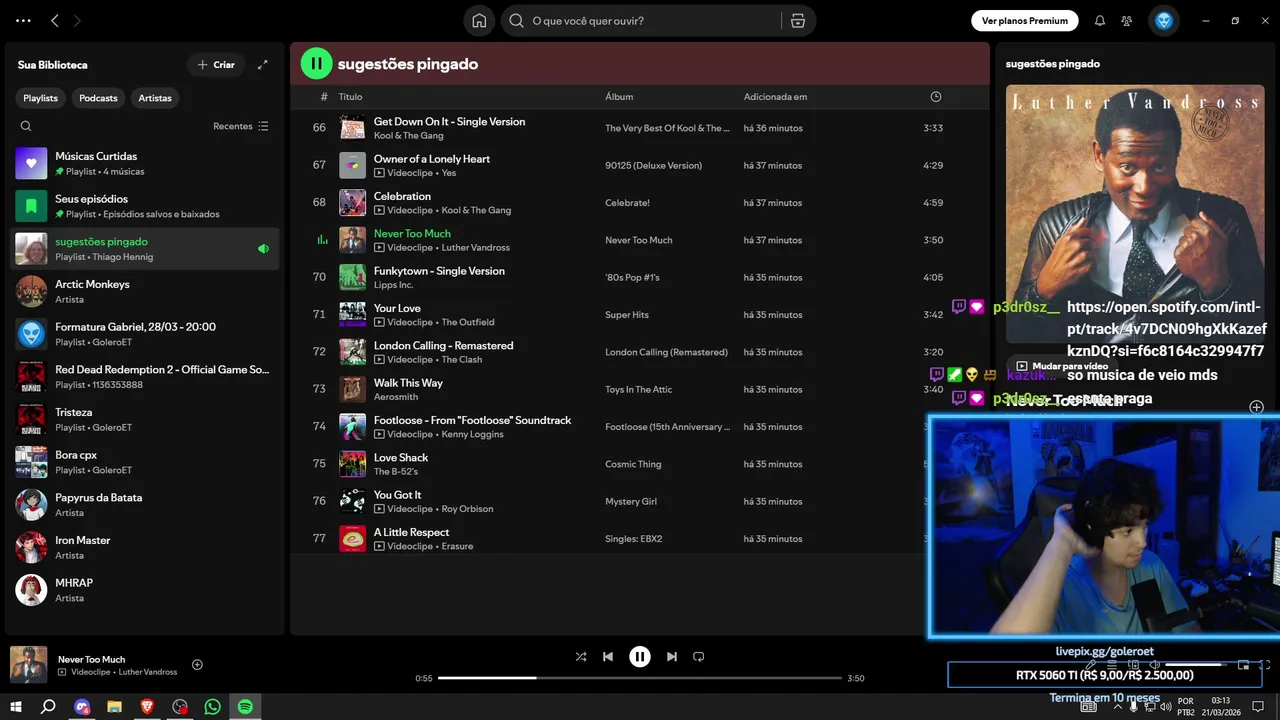Open the Home page
Screen dimensions: 1280x720
(479, 20)
